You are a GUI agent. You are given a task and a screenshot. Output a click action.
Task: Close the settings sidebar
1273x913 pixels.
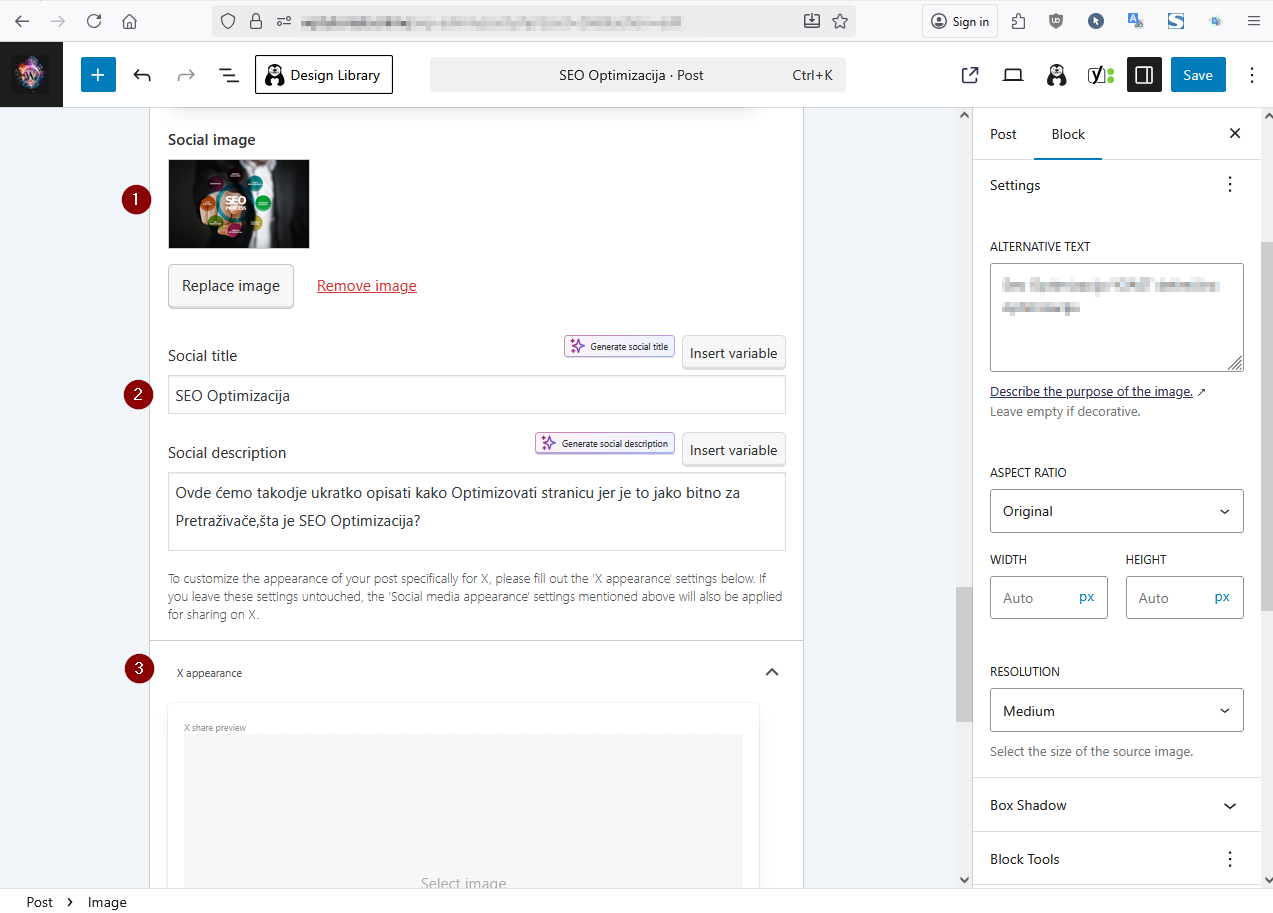click(1235, 134)
